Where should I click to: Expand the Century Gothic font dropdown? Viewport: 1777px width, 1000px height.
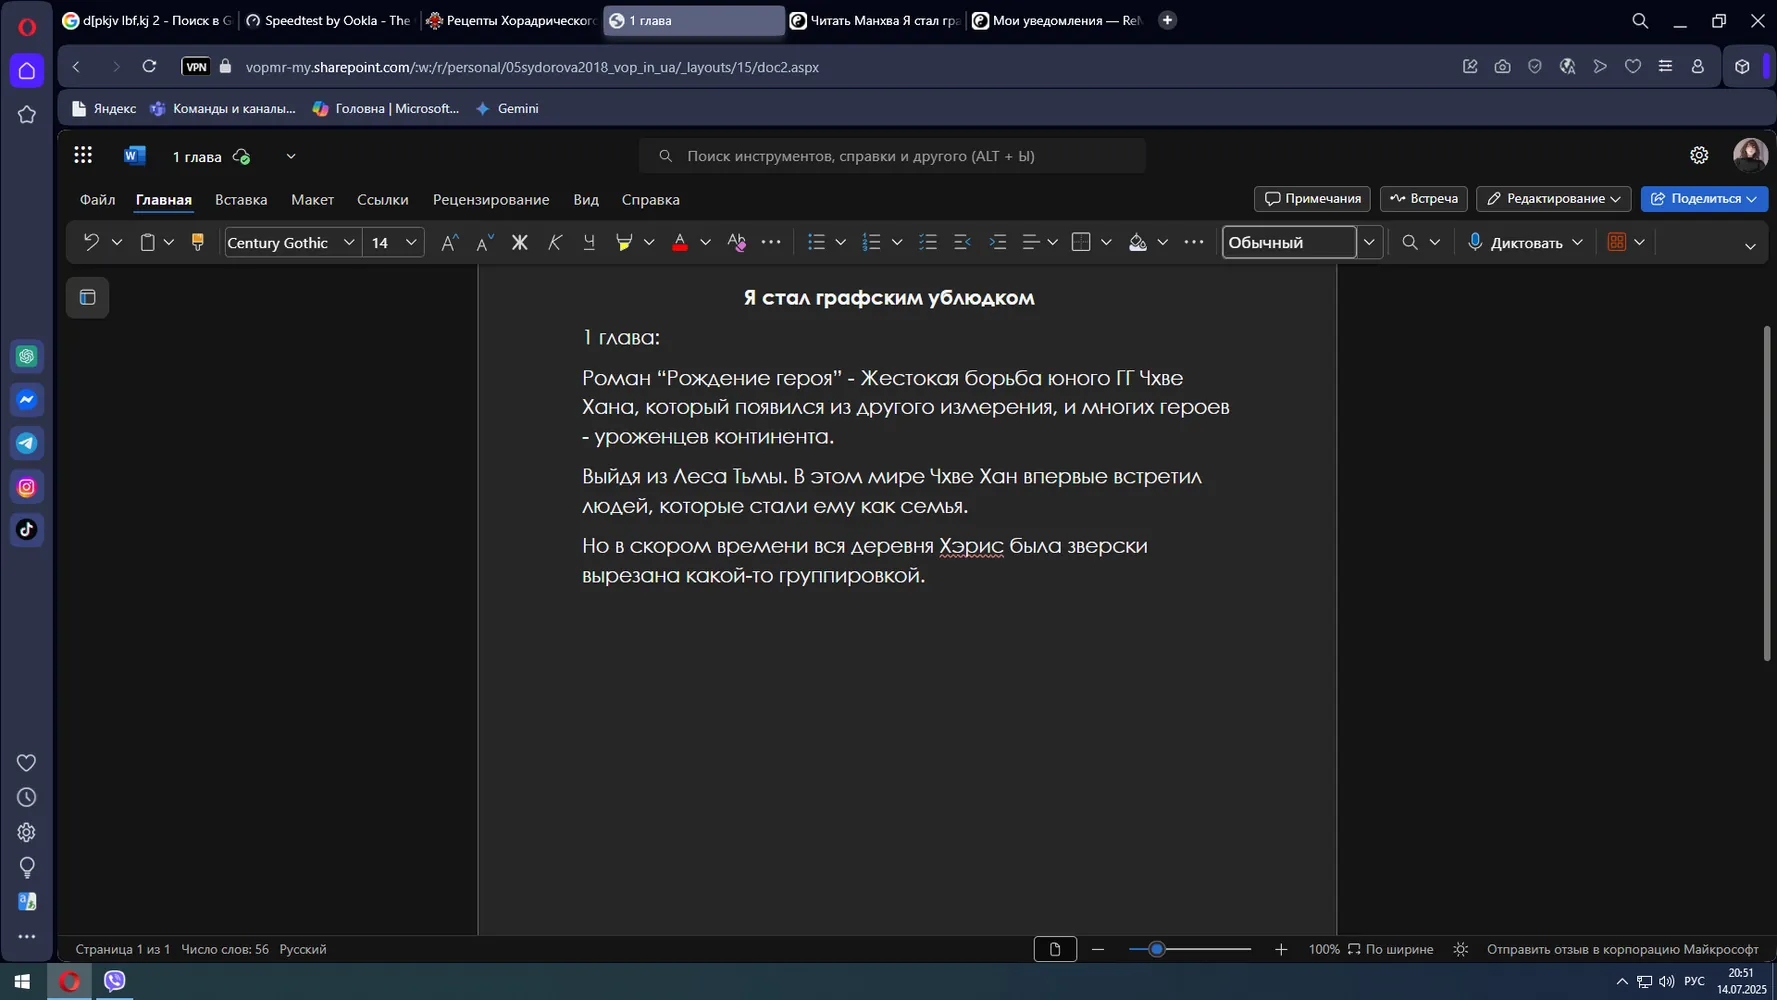[x=348, y=242]
